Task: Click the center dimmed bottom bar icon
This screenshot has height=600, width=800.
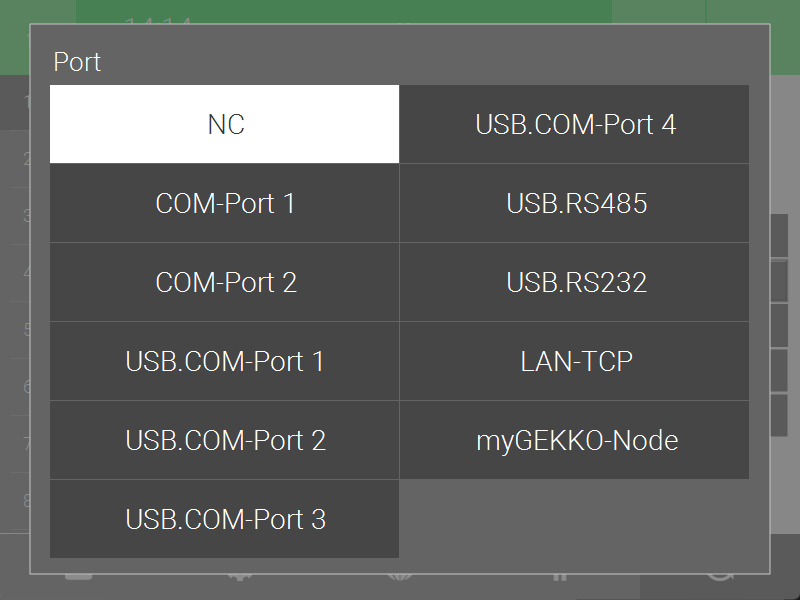Action: (399, 577)
